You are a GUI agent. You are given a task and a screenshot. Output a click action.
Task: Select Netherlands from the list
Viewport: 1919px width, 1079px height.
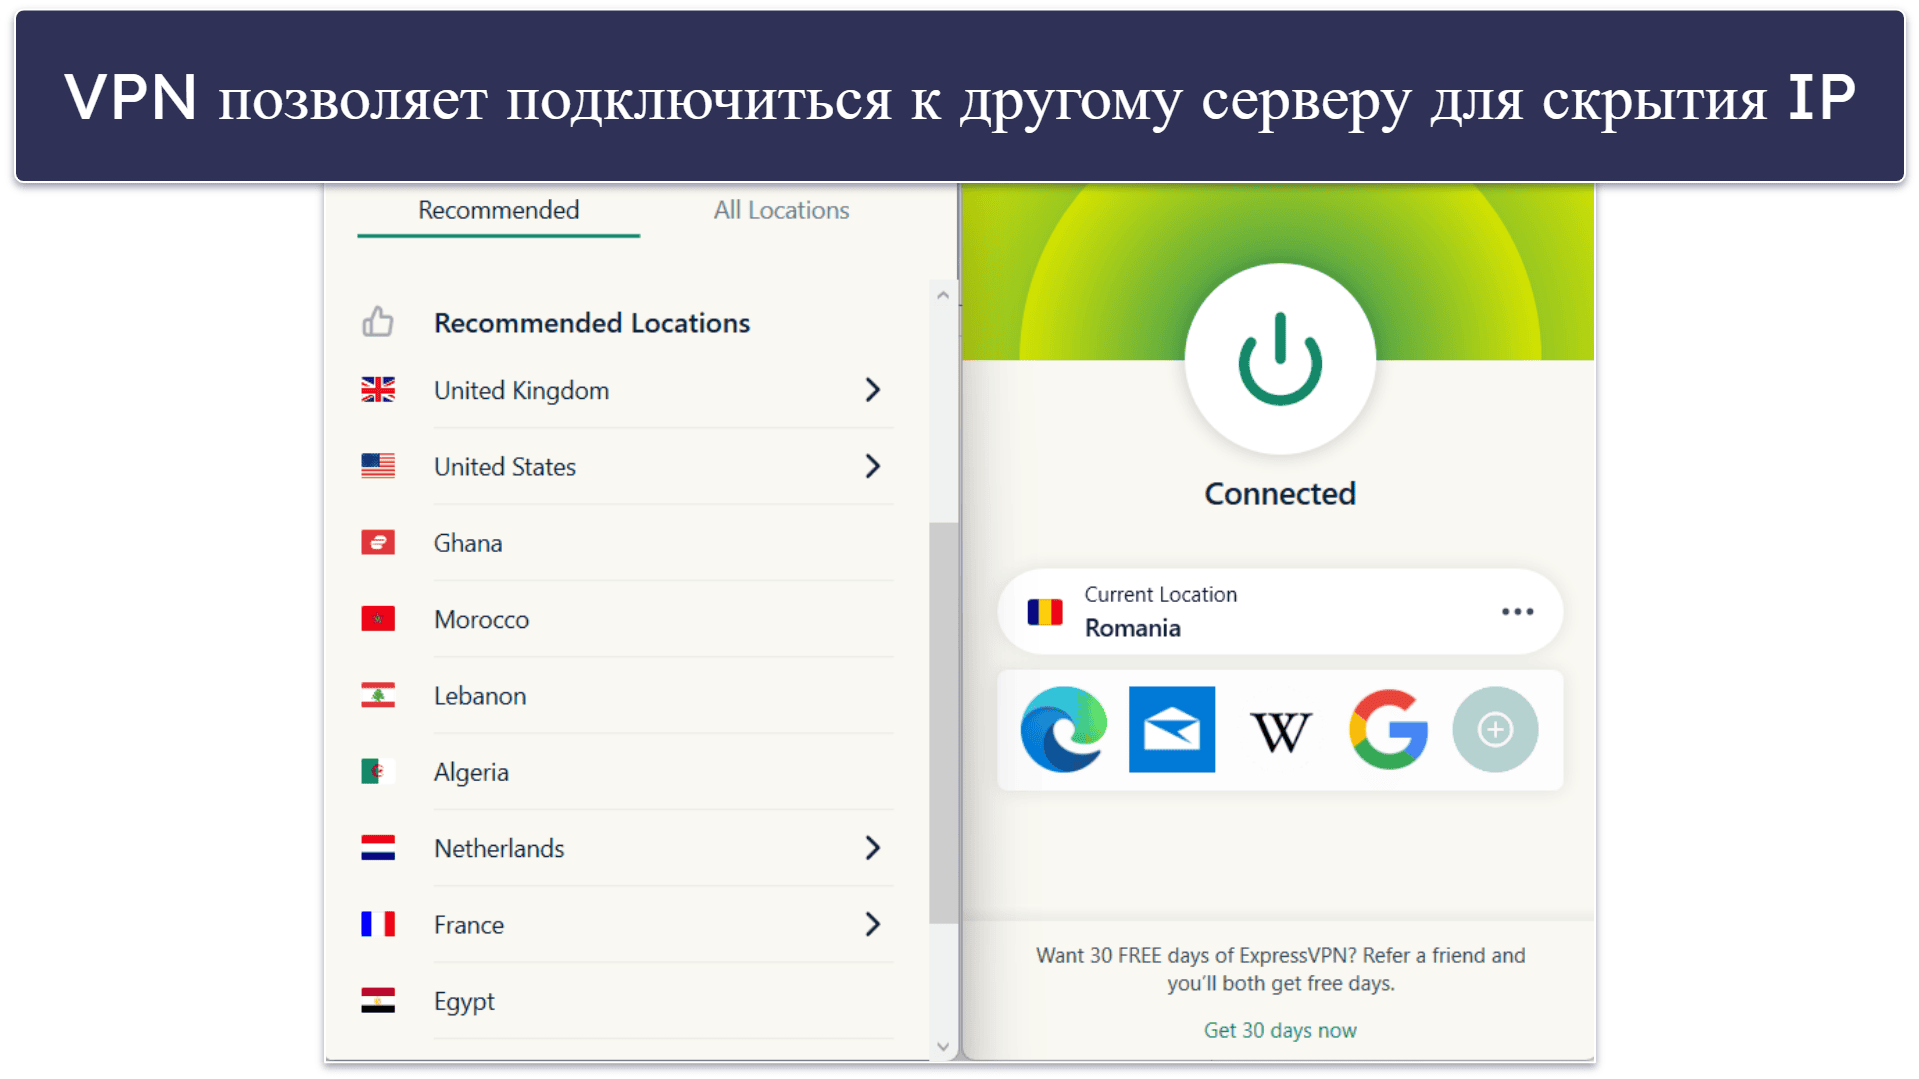[627, 848]
